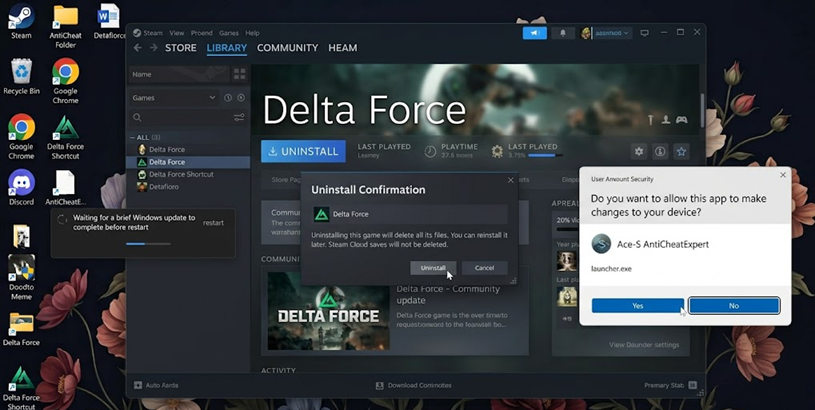The height and width of the screenshot is (410, 815).
Task: Cancel the uninstall confirmation
Action: click(x=484, y=268)
